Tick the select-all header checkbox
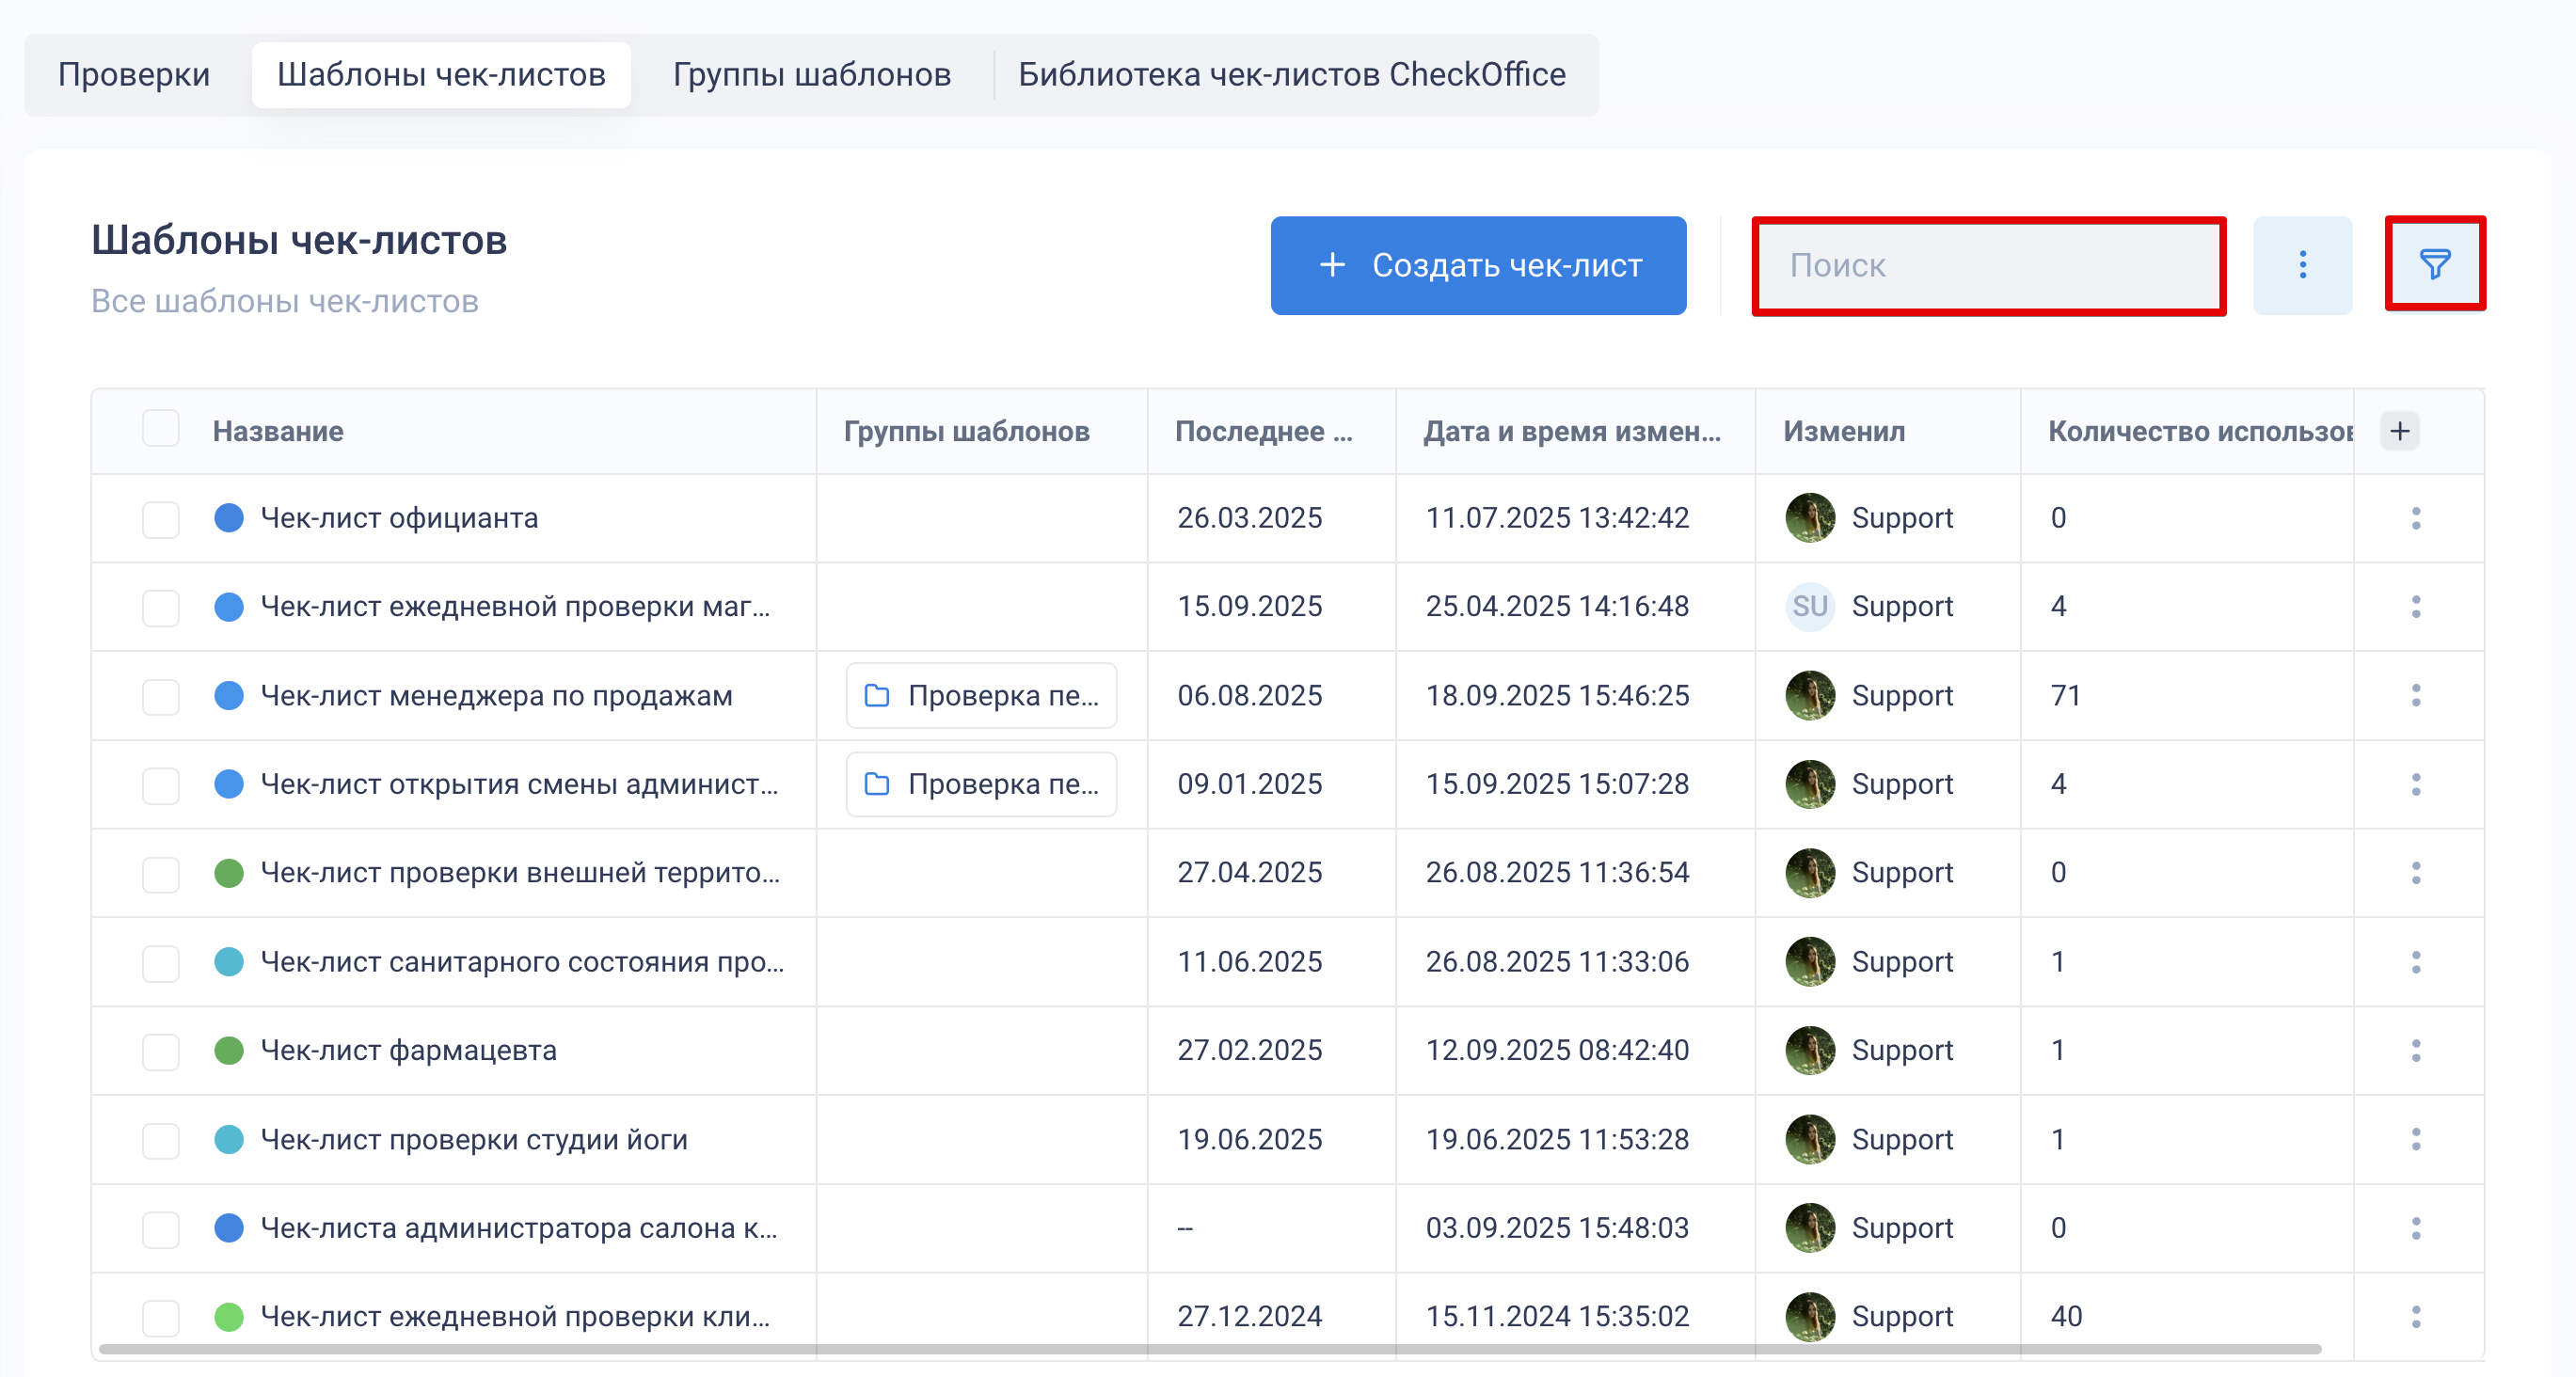 160,429
